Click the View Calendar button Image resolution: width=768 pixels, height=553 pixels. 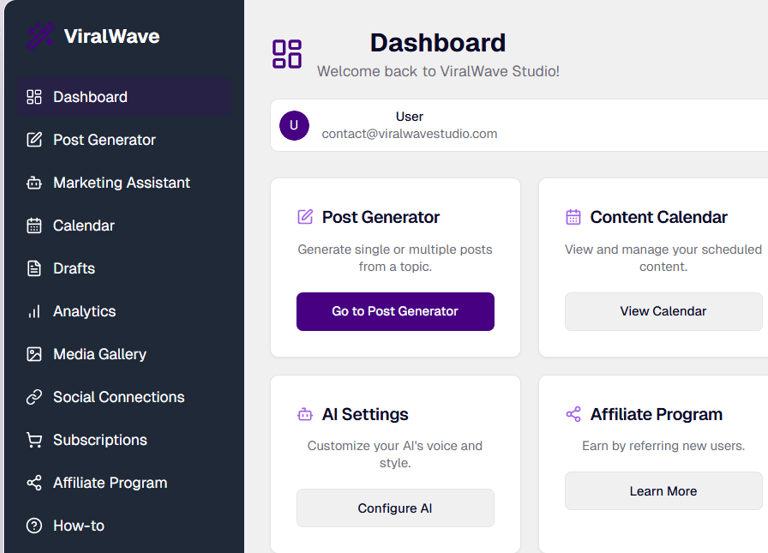[x=663, y=312]
